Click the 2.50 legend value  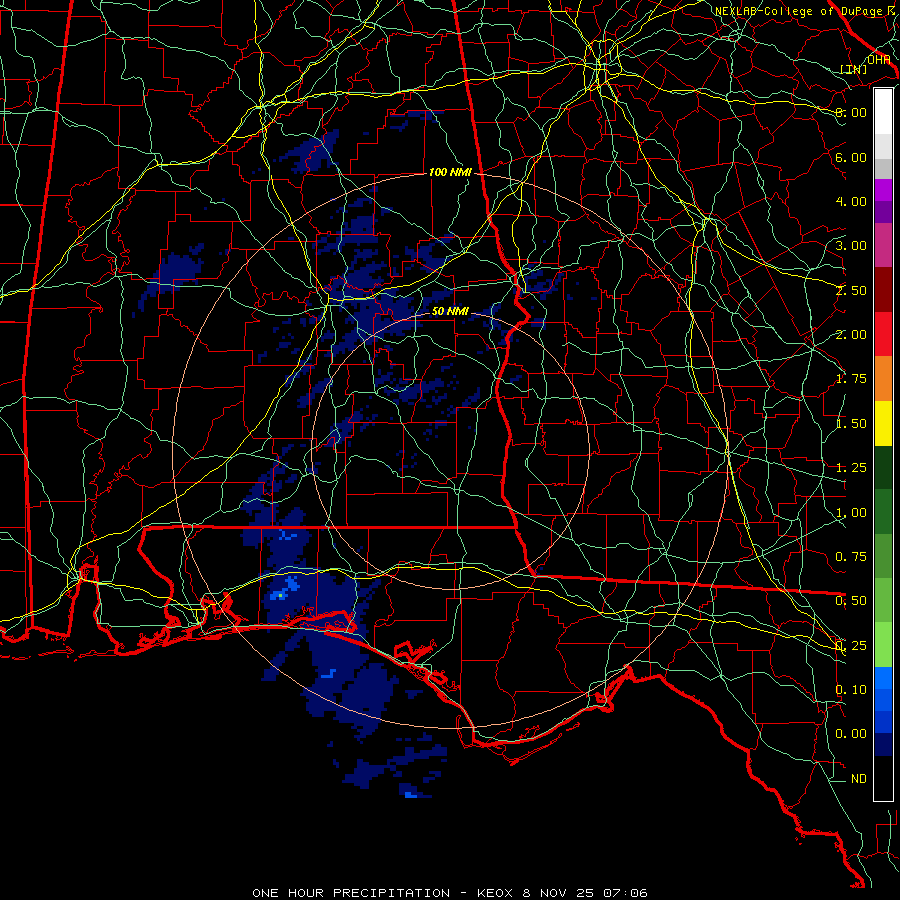[851, 290]
